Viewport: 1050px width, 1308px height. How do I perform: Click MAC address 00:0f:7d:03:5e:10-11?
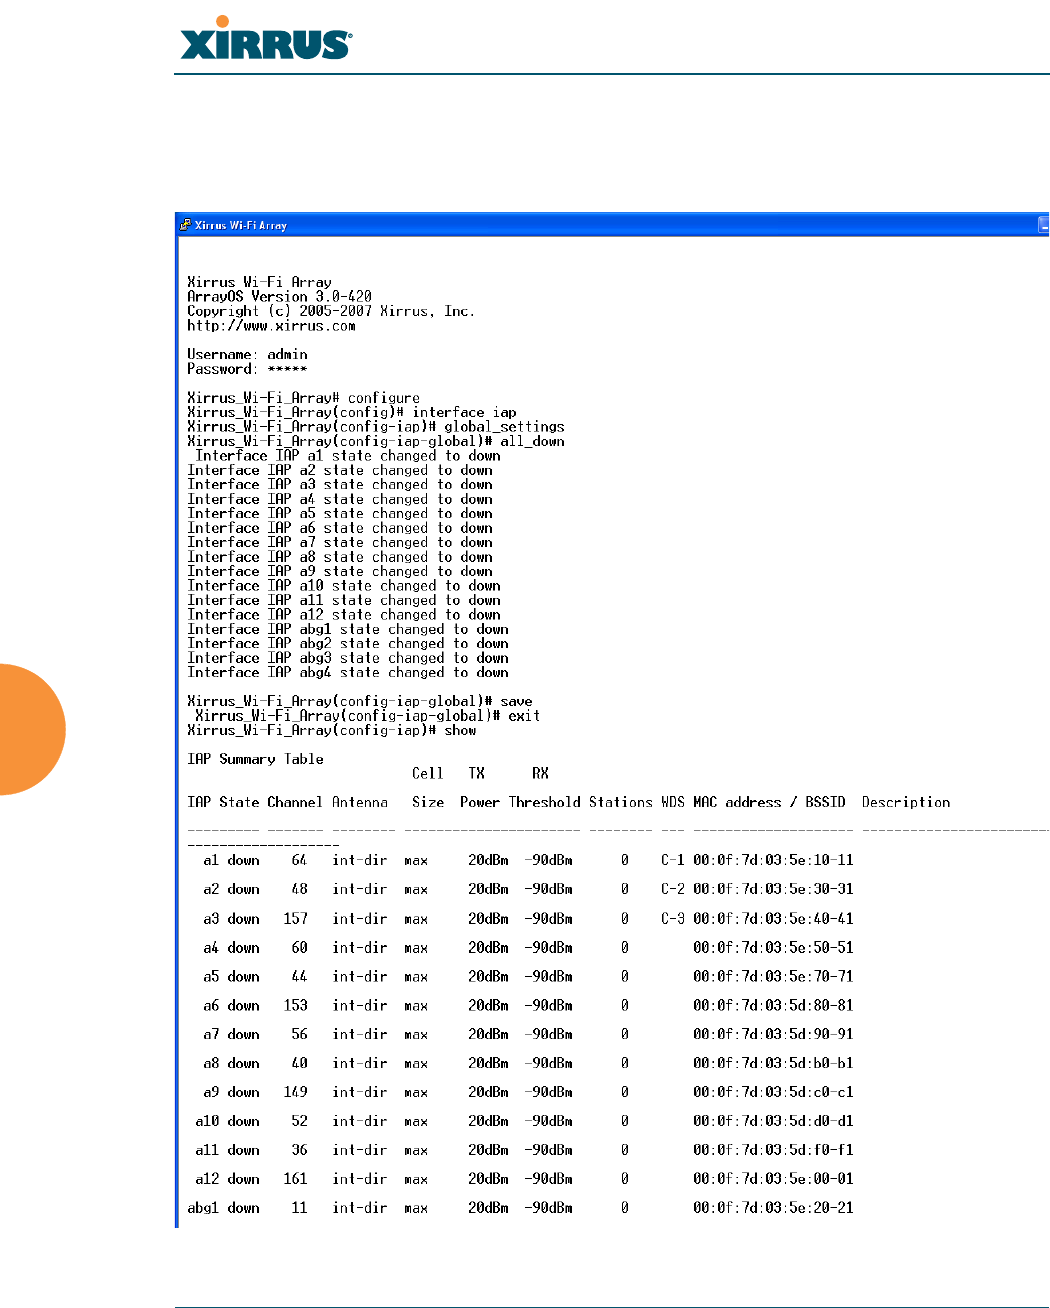coord(773,861)
